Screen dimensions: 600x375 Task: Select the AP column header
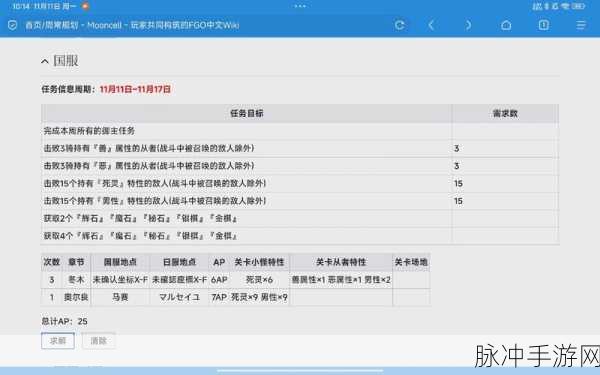219,262
